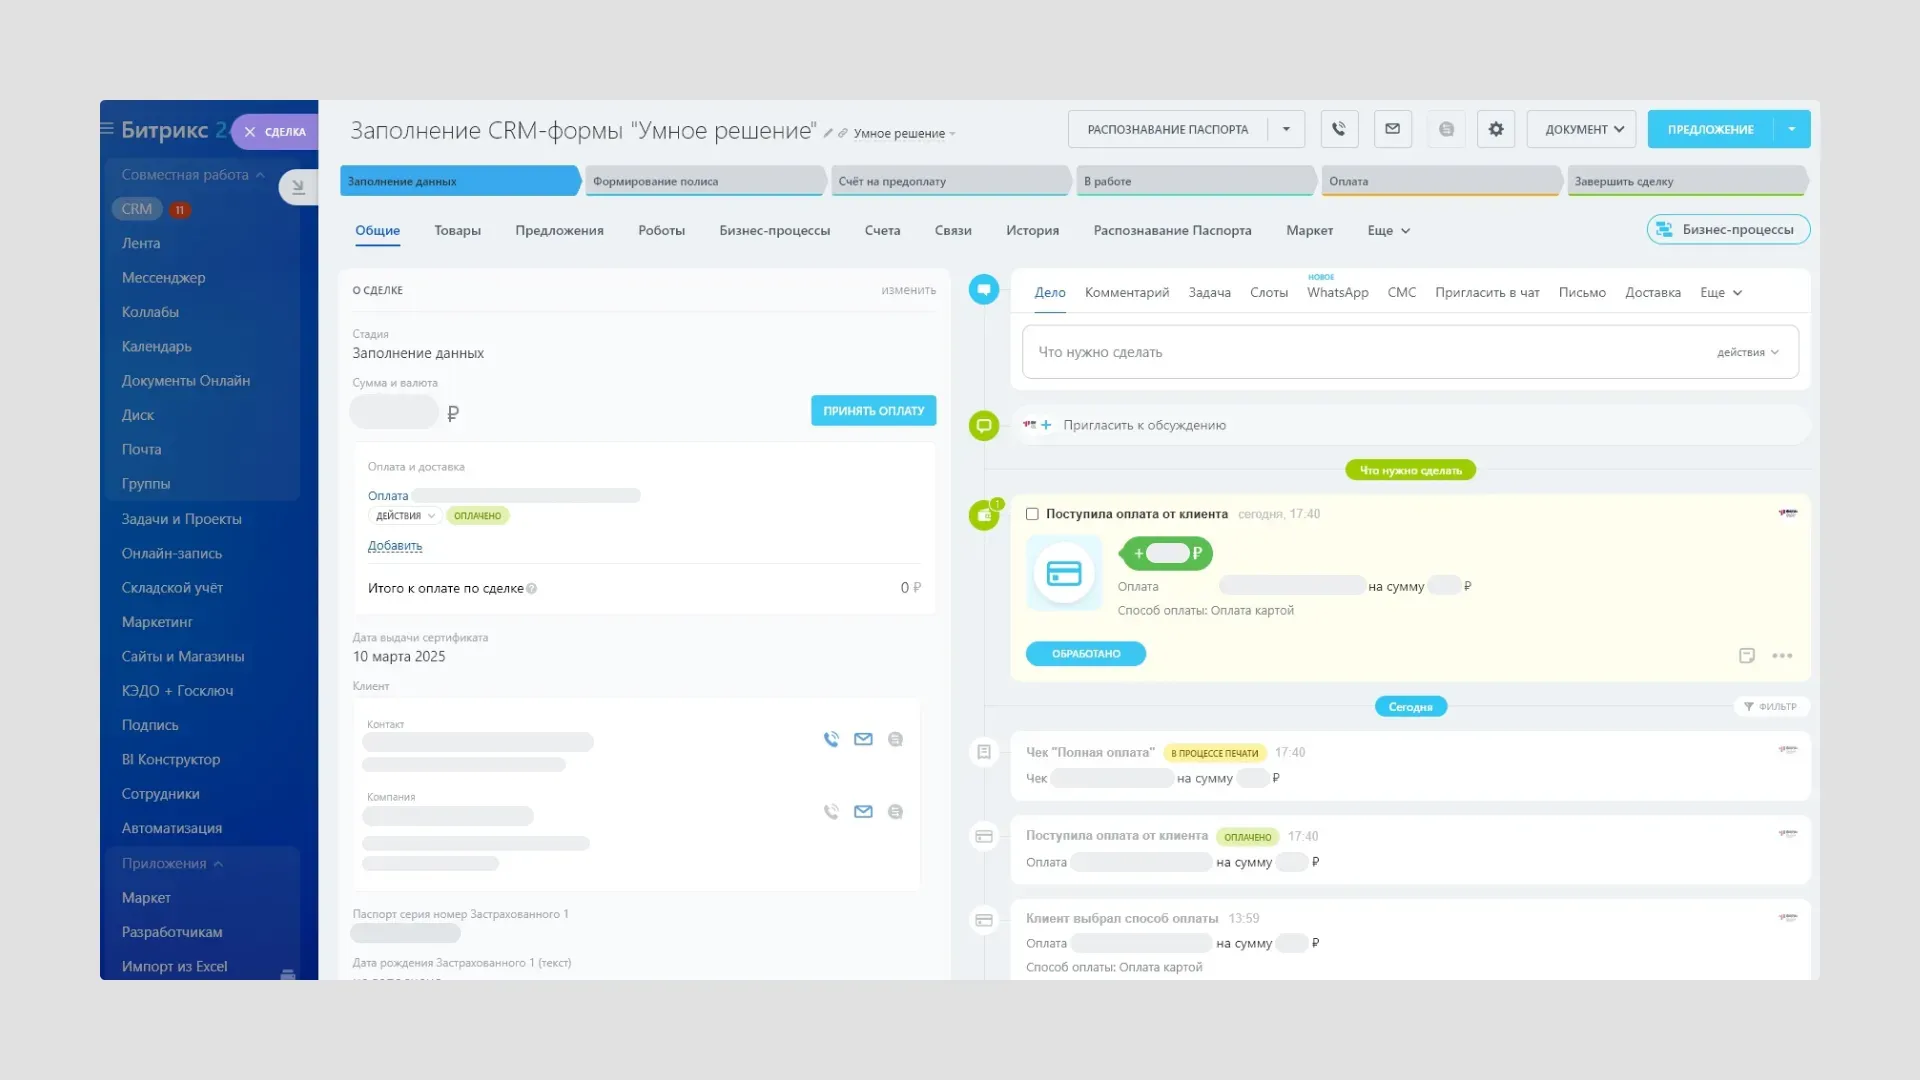
Task: Open the settings gear icon in header
Action: click(1496, 129)
